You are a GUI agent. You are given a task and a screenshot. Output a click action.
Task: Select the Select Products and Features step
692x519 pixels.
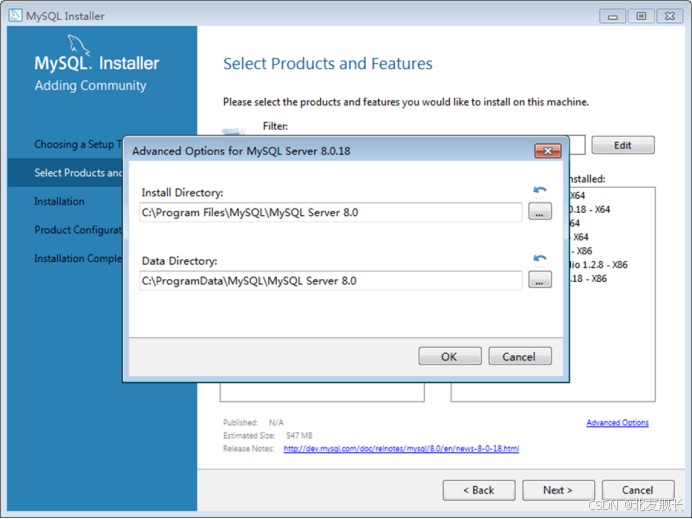click(65, 173)
